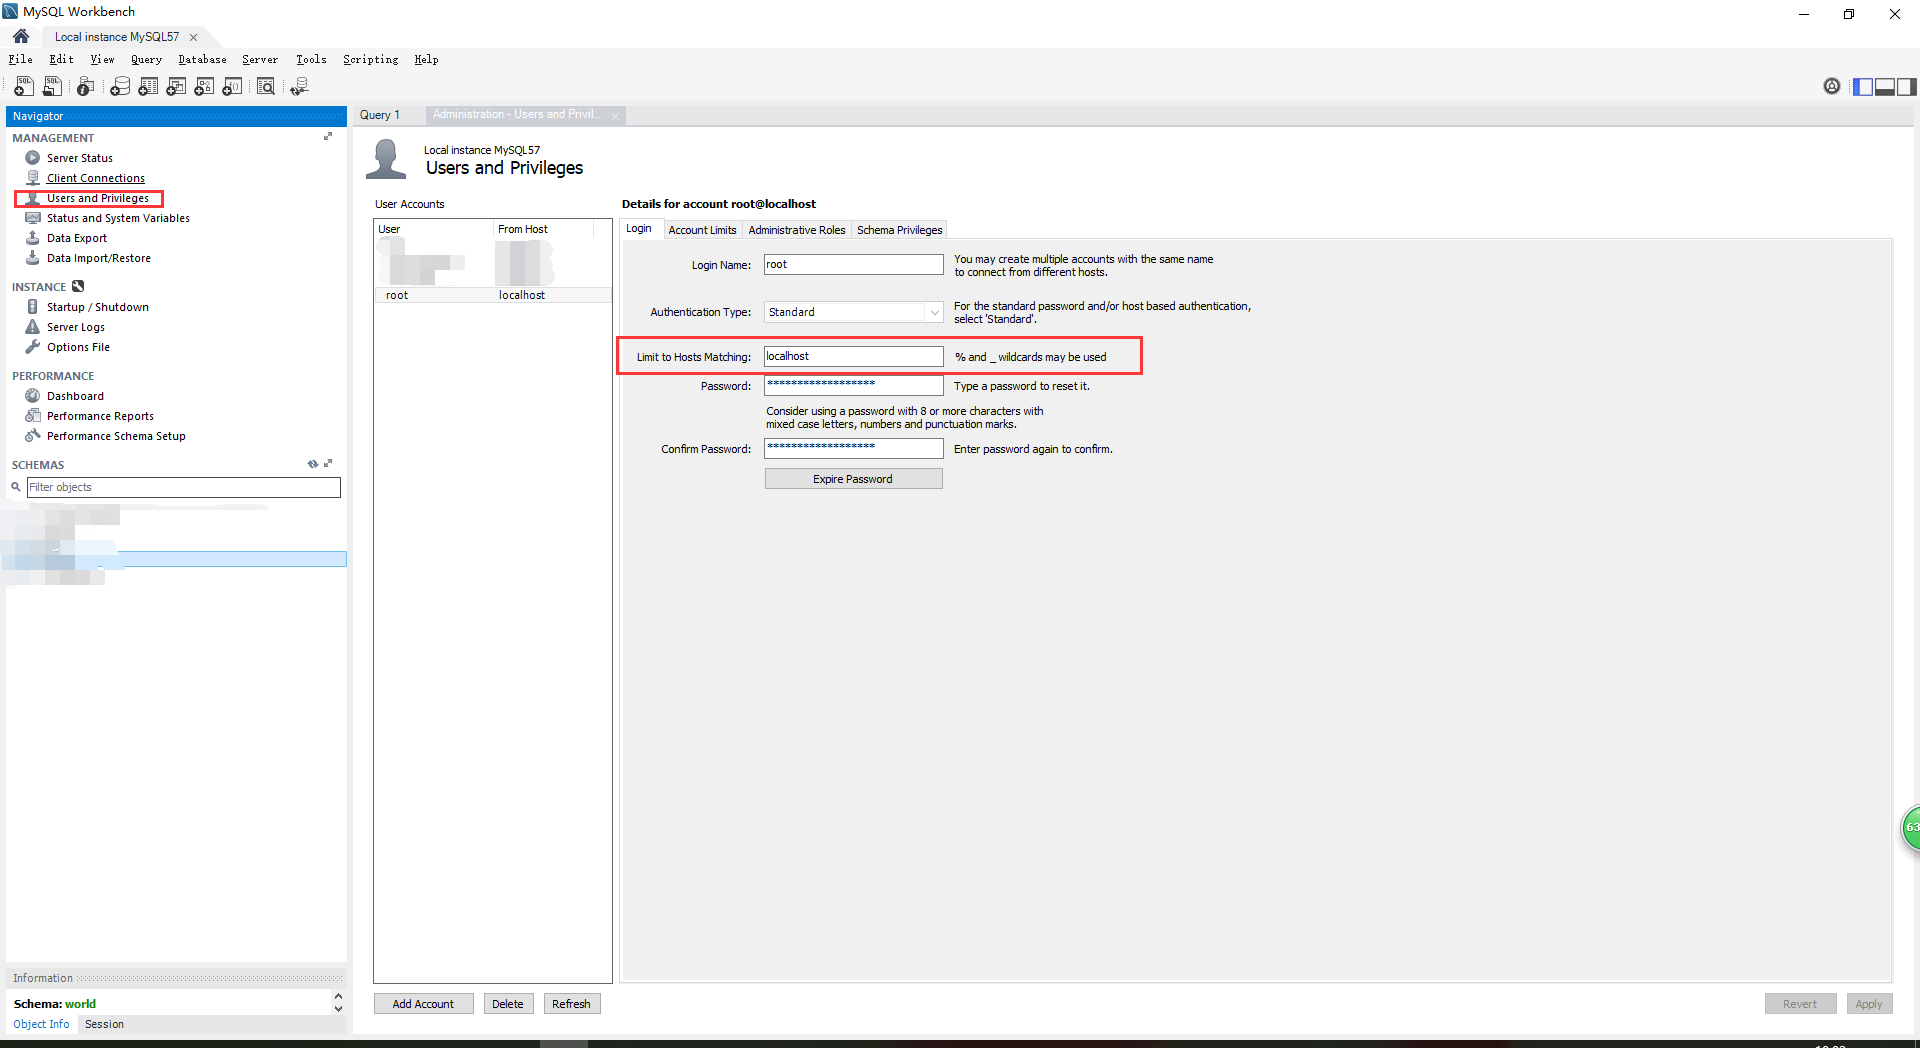Create a new schema in the connected server
Viewport: 1920px width, 1048px height.
[120, 87]
